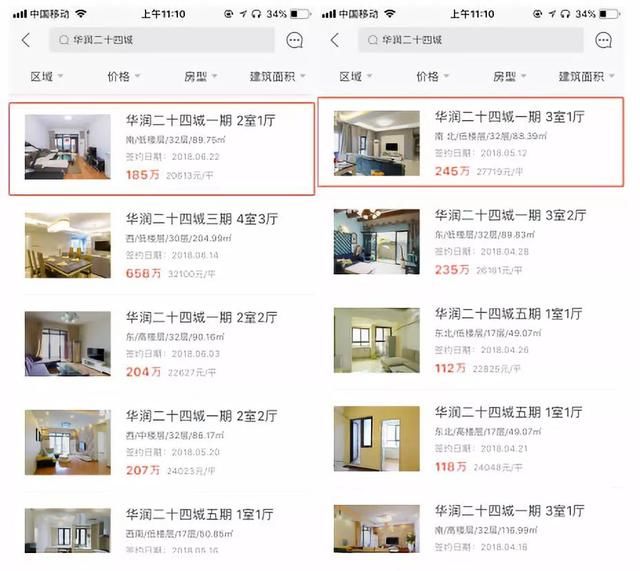Open chat message icon on left screen
Image resolution: width=640 pixels, height=571 pixels.
(294, 40)
